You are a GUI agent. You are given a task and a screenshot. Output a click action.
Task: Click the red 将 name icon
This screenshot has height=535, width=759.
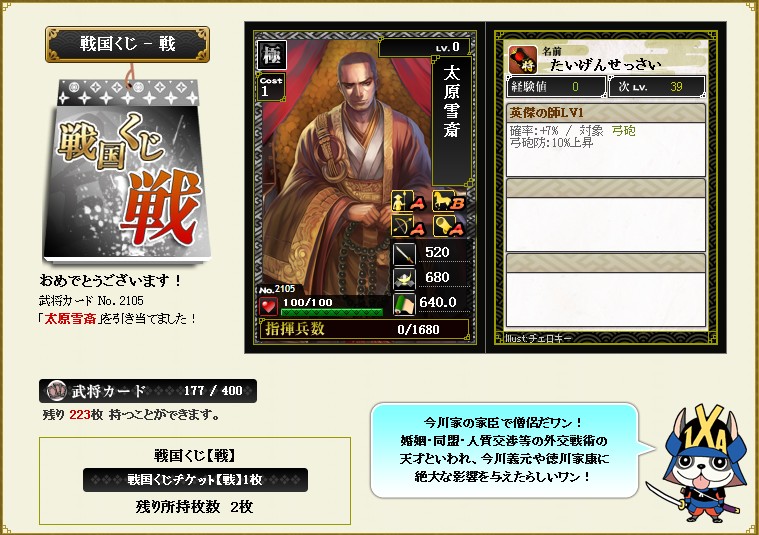click(x=523, y=60)
